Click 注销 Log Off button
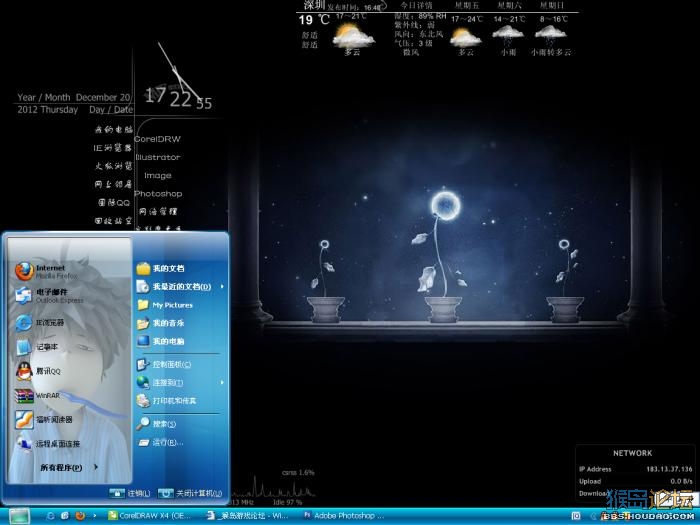 (x=129, y=493)
